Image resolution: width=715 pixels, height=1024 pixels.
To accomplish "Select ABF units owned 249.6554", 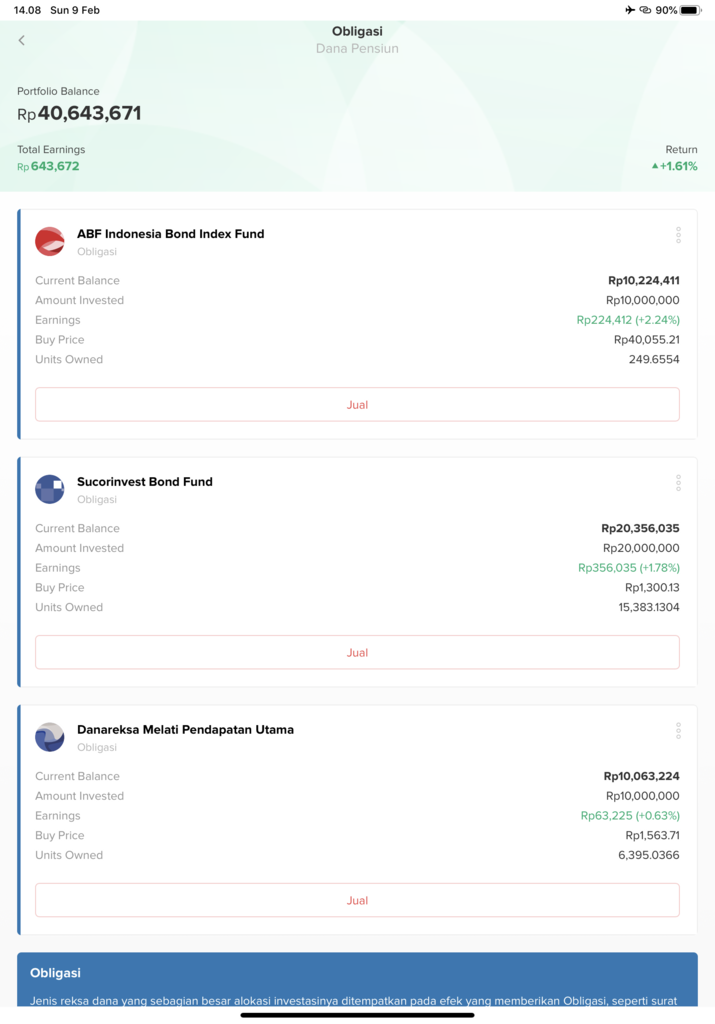I will click(654, 359).
